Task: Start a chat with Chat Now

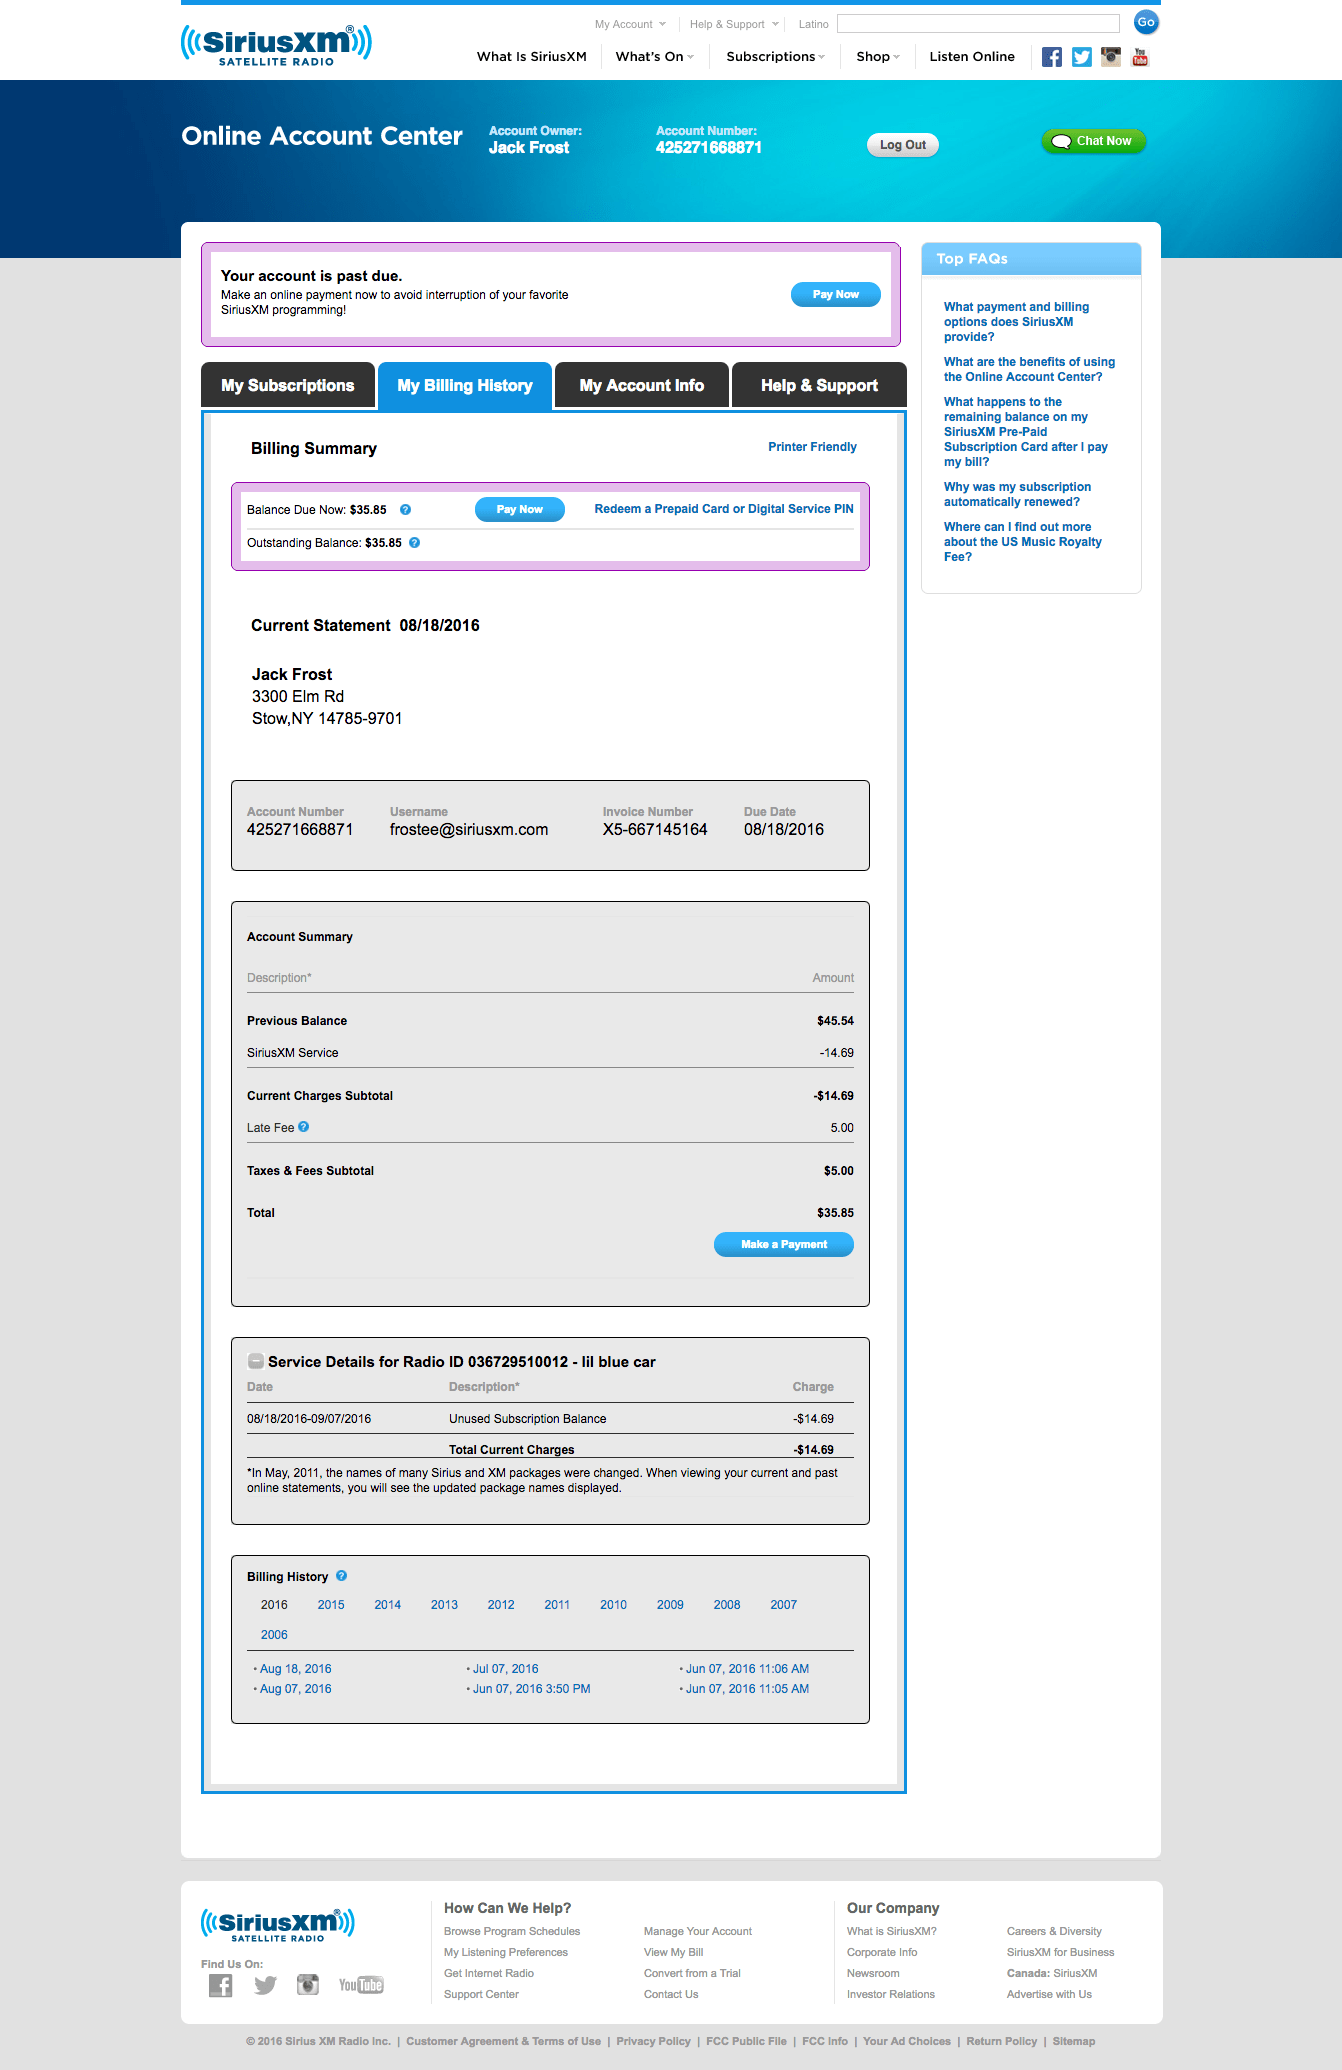Action: (1093, 141)
